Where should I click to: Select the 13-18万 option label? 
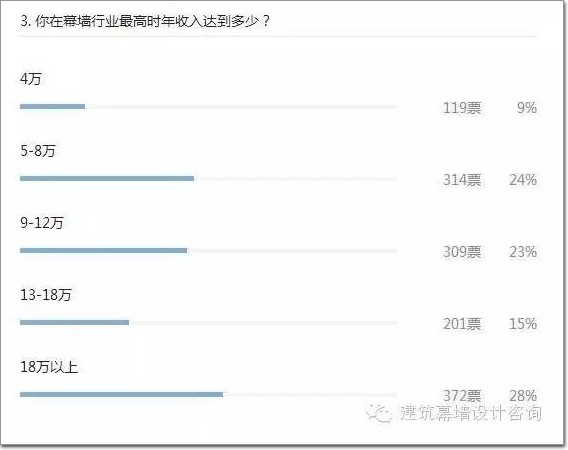coord(46,295)
